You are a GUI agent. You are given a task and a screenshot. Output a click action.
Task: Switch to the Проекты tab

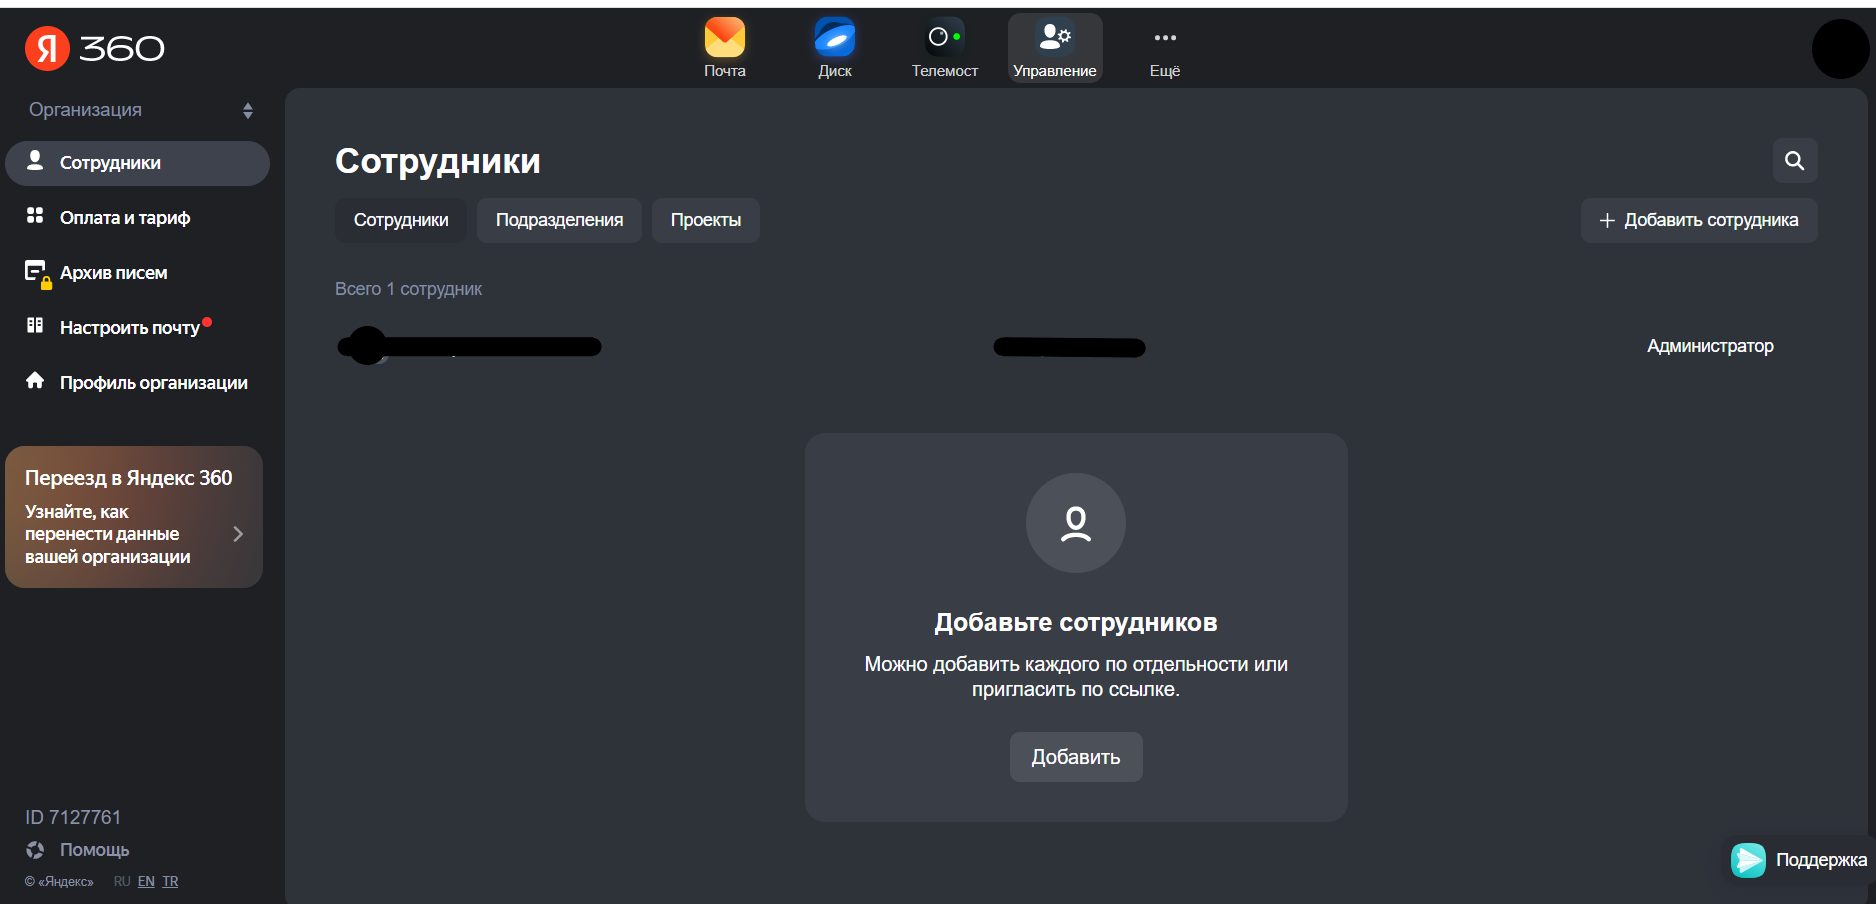pos(706,220)
